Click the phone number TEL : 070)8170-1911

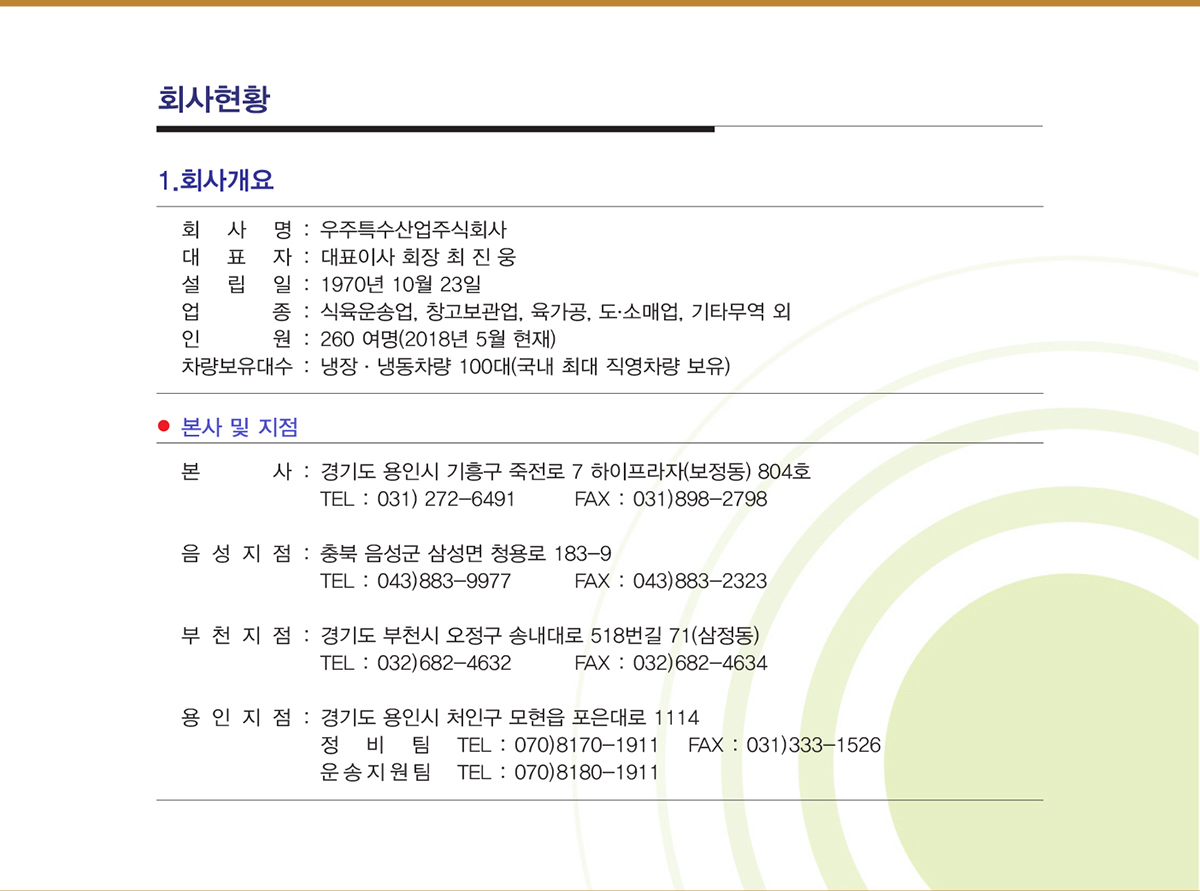click(x=557, y=745)
